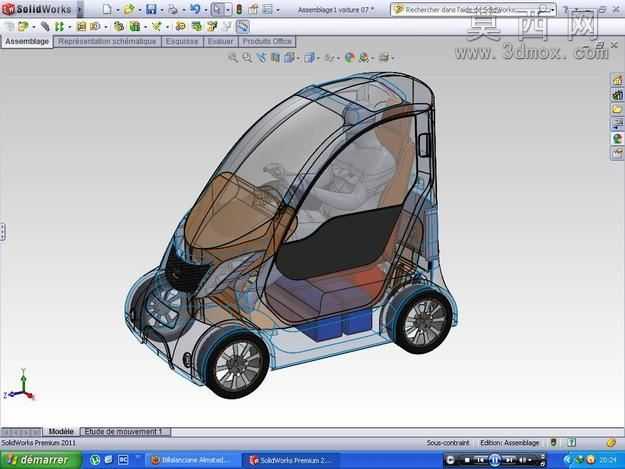Click the Select cursor tool icon
This screenshot has width=625, height=469.
[x=218, y=9]
